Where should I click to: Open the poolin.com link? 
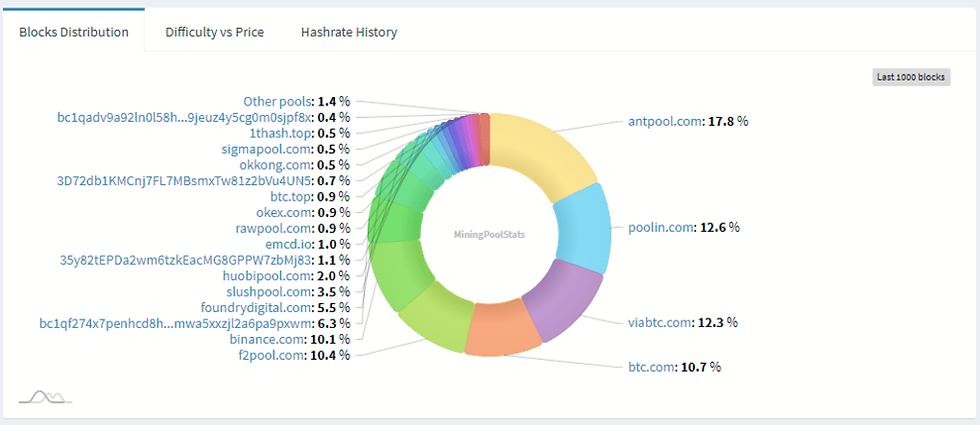[x=661, y=227]
